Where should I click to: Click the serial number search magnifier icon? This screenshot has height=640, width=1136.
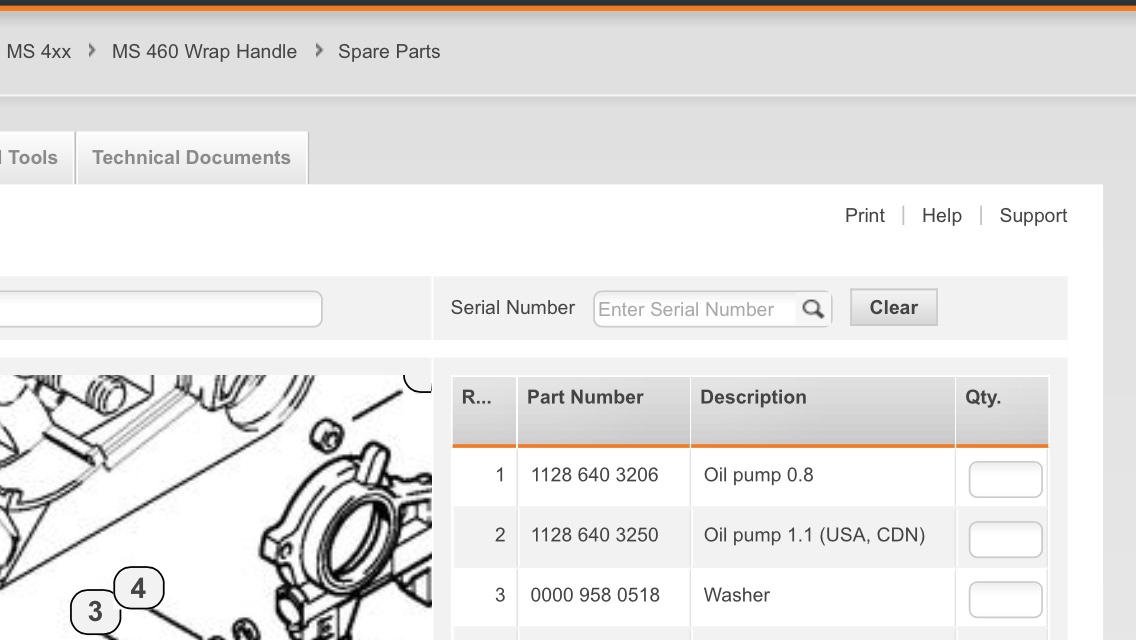click(x=813, y=309)
